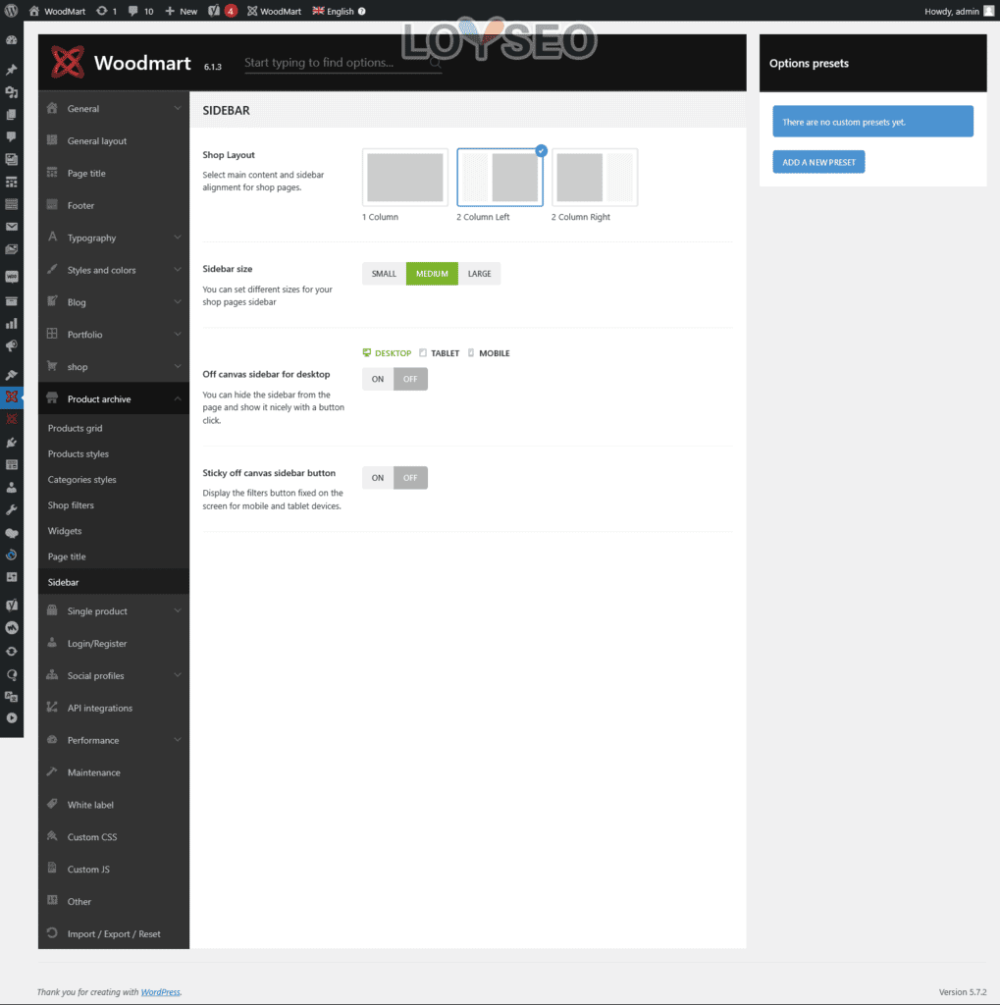The image size is (1000, 1005).
Task: Click the bar chart analytics icon in admin menu
Action: [x=12, y=323]
